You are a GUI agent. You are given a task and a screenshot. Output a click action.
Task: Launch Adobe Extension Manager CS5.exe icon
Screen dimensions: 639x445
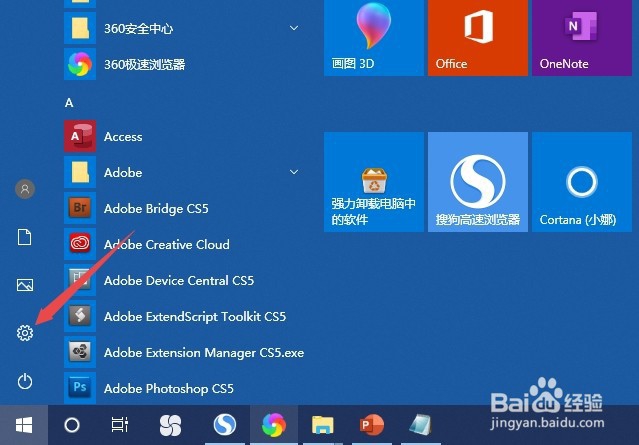[x=80, y=352]
